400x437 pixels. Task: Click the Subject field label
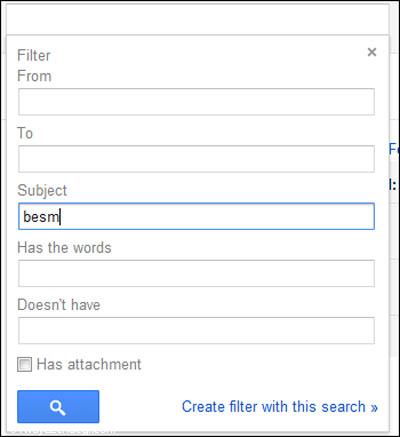[42, 190]
